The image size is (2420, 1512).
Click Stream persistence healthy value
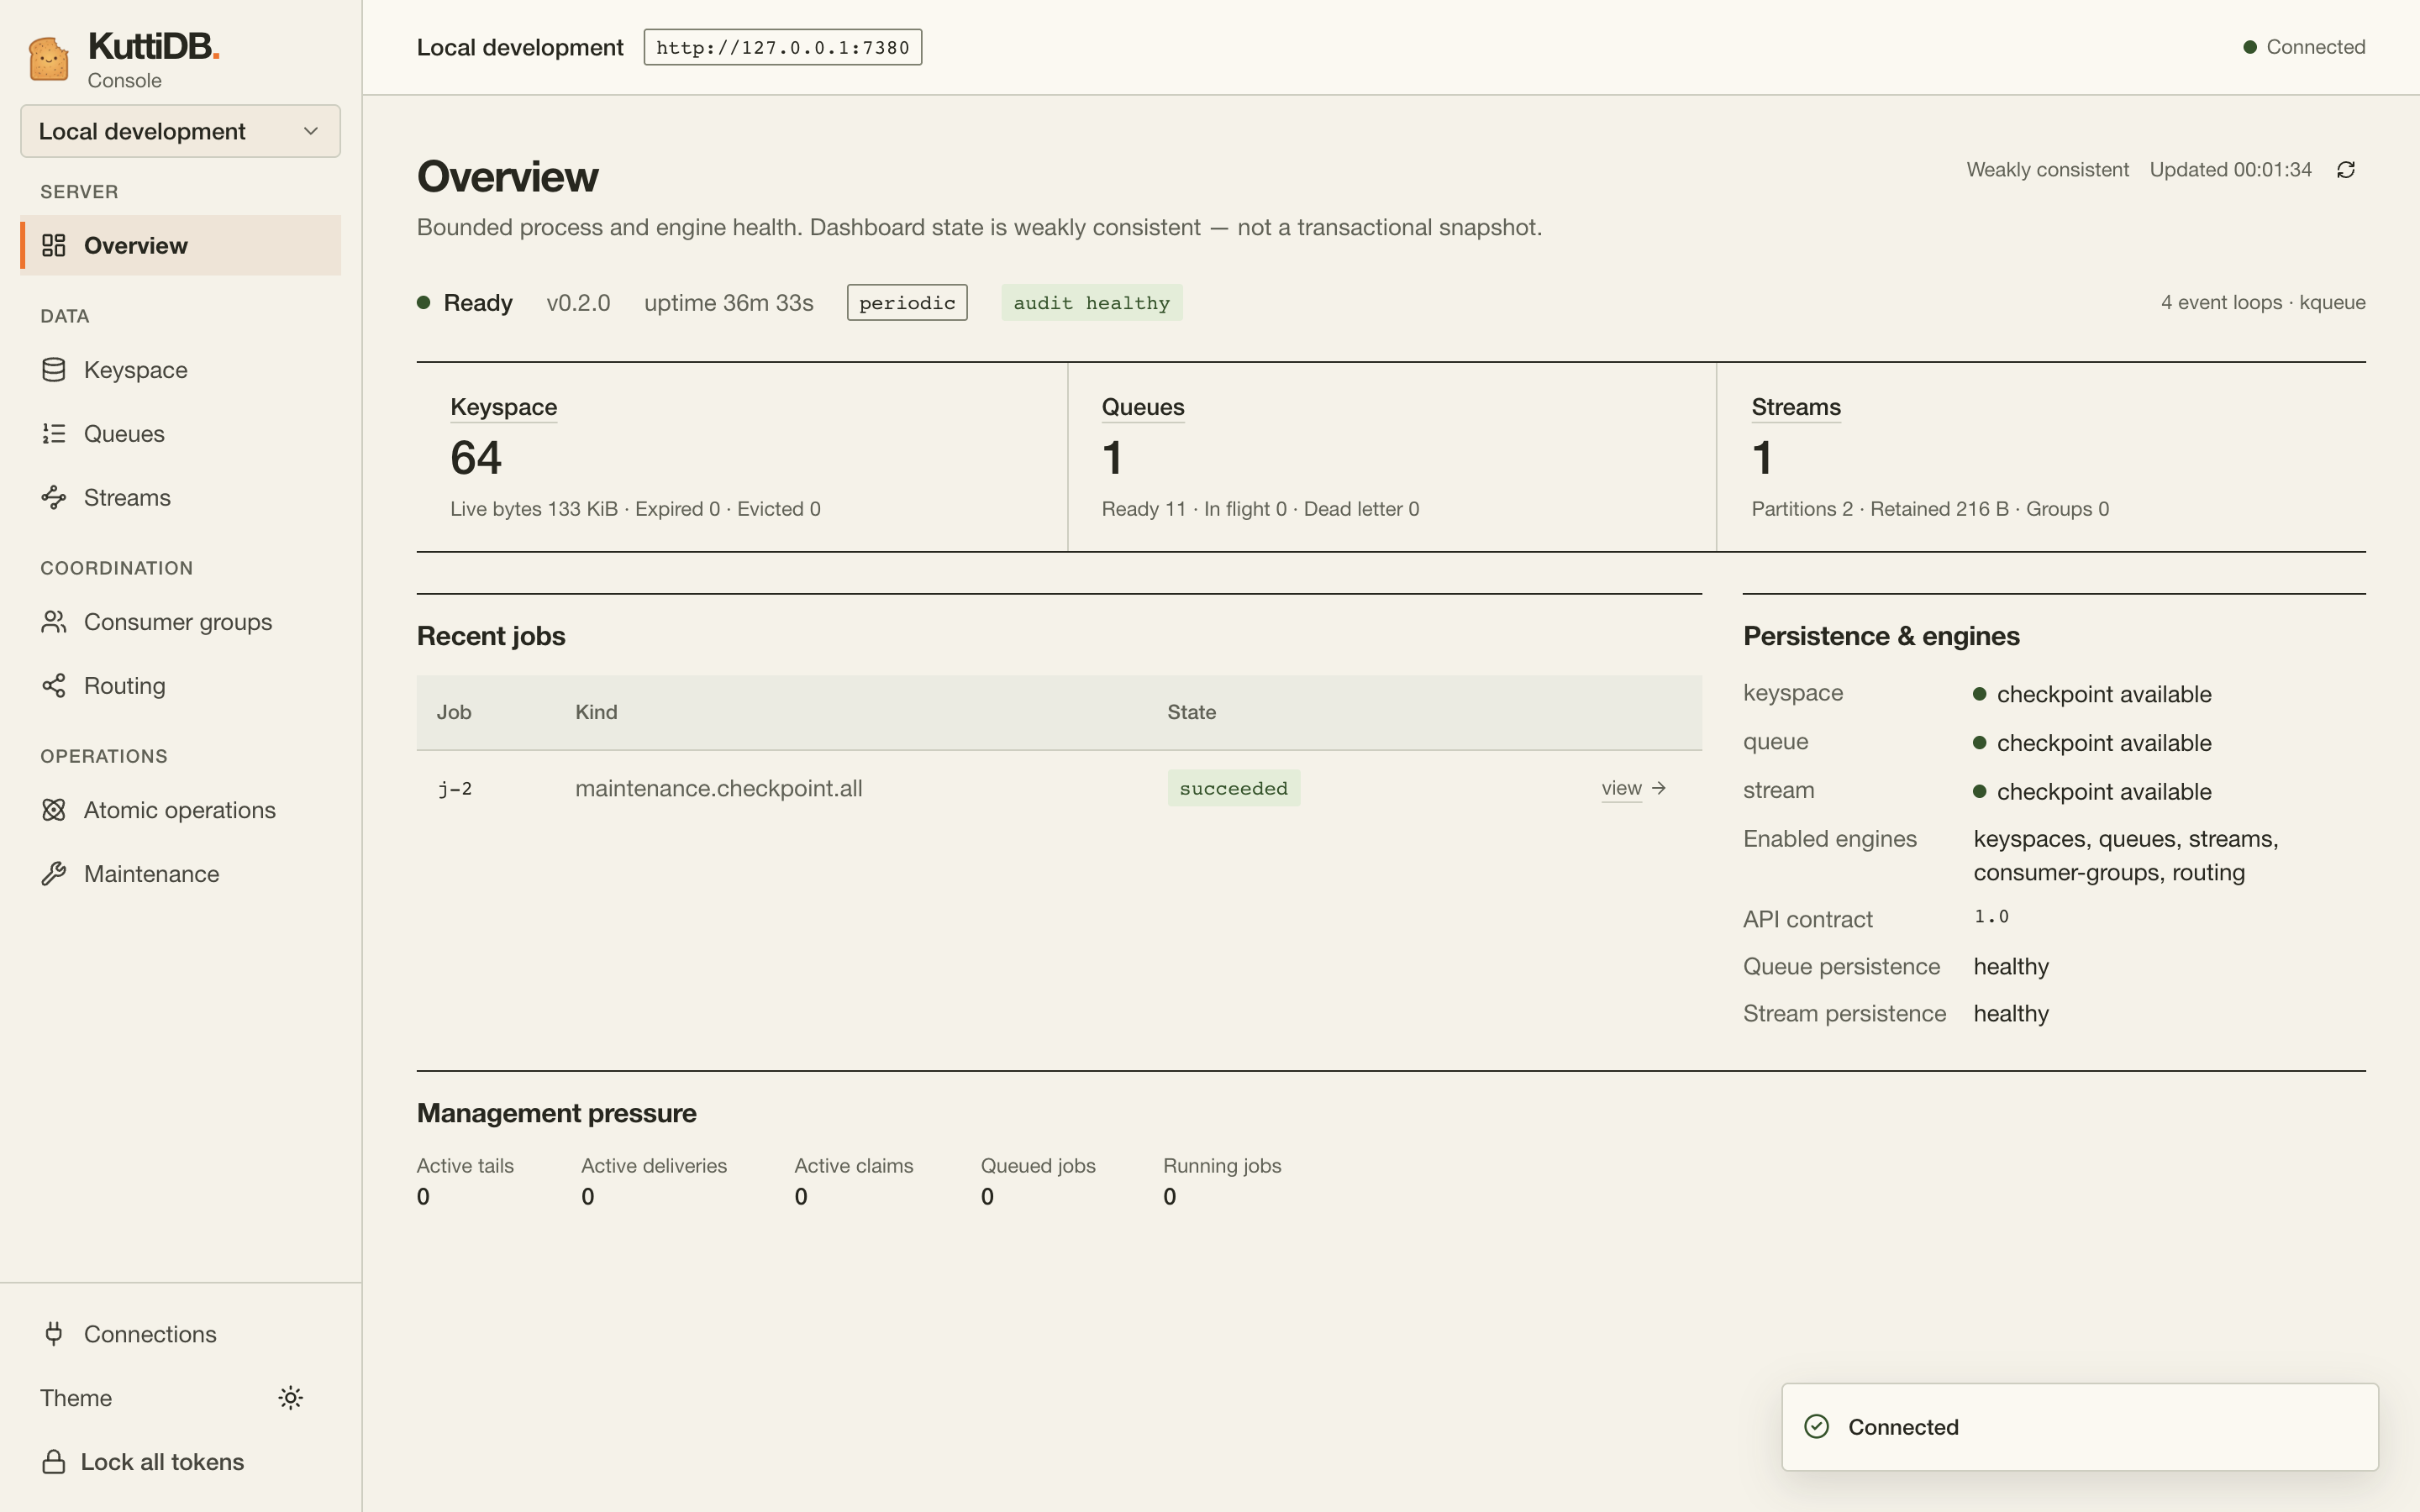click(2011, 1013)
